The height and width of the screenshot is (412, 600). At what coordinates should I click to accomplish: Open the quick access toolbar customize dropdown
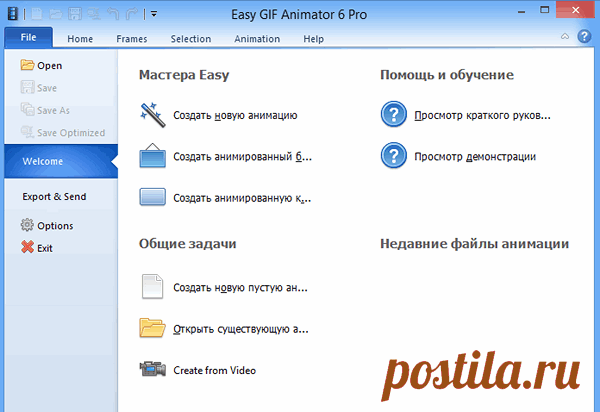(x=154, y=14)
